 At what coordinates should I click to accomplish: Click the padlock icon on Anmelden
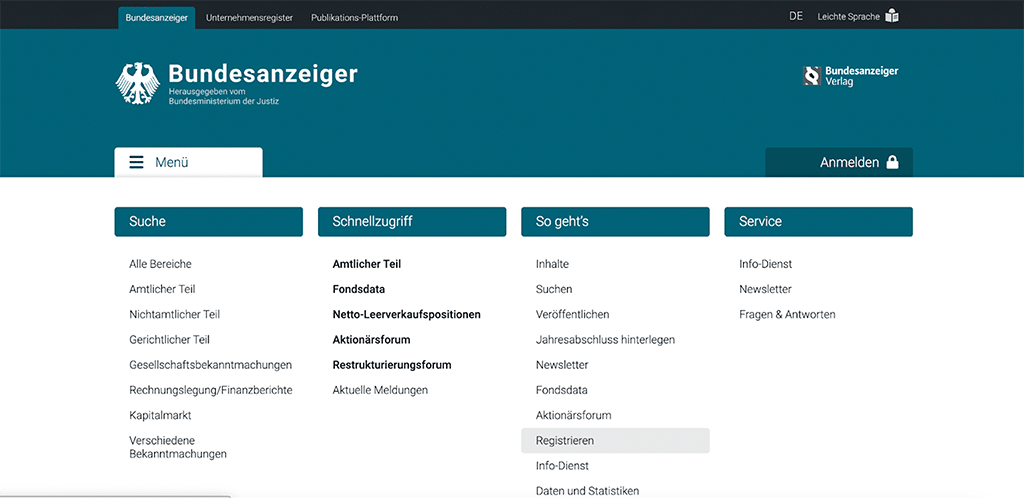click(x=892, y=163)
